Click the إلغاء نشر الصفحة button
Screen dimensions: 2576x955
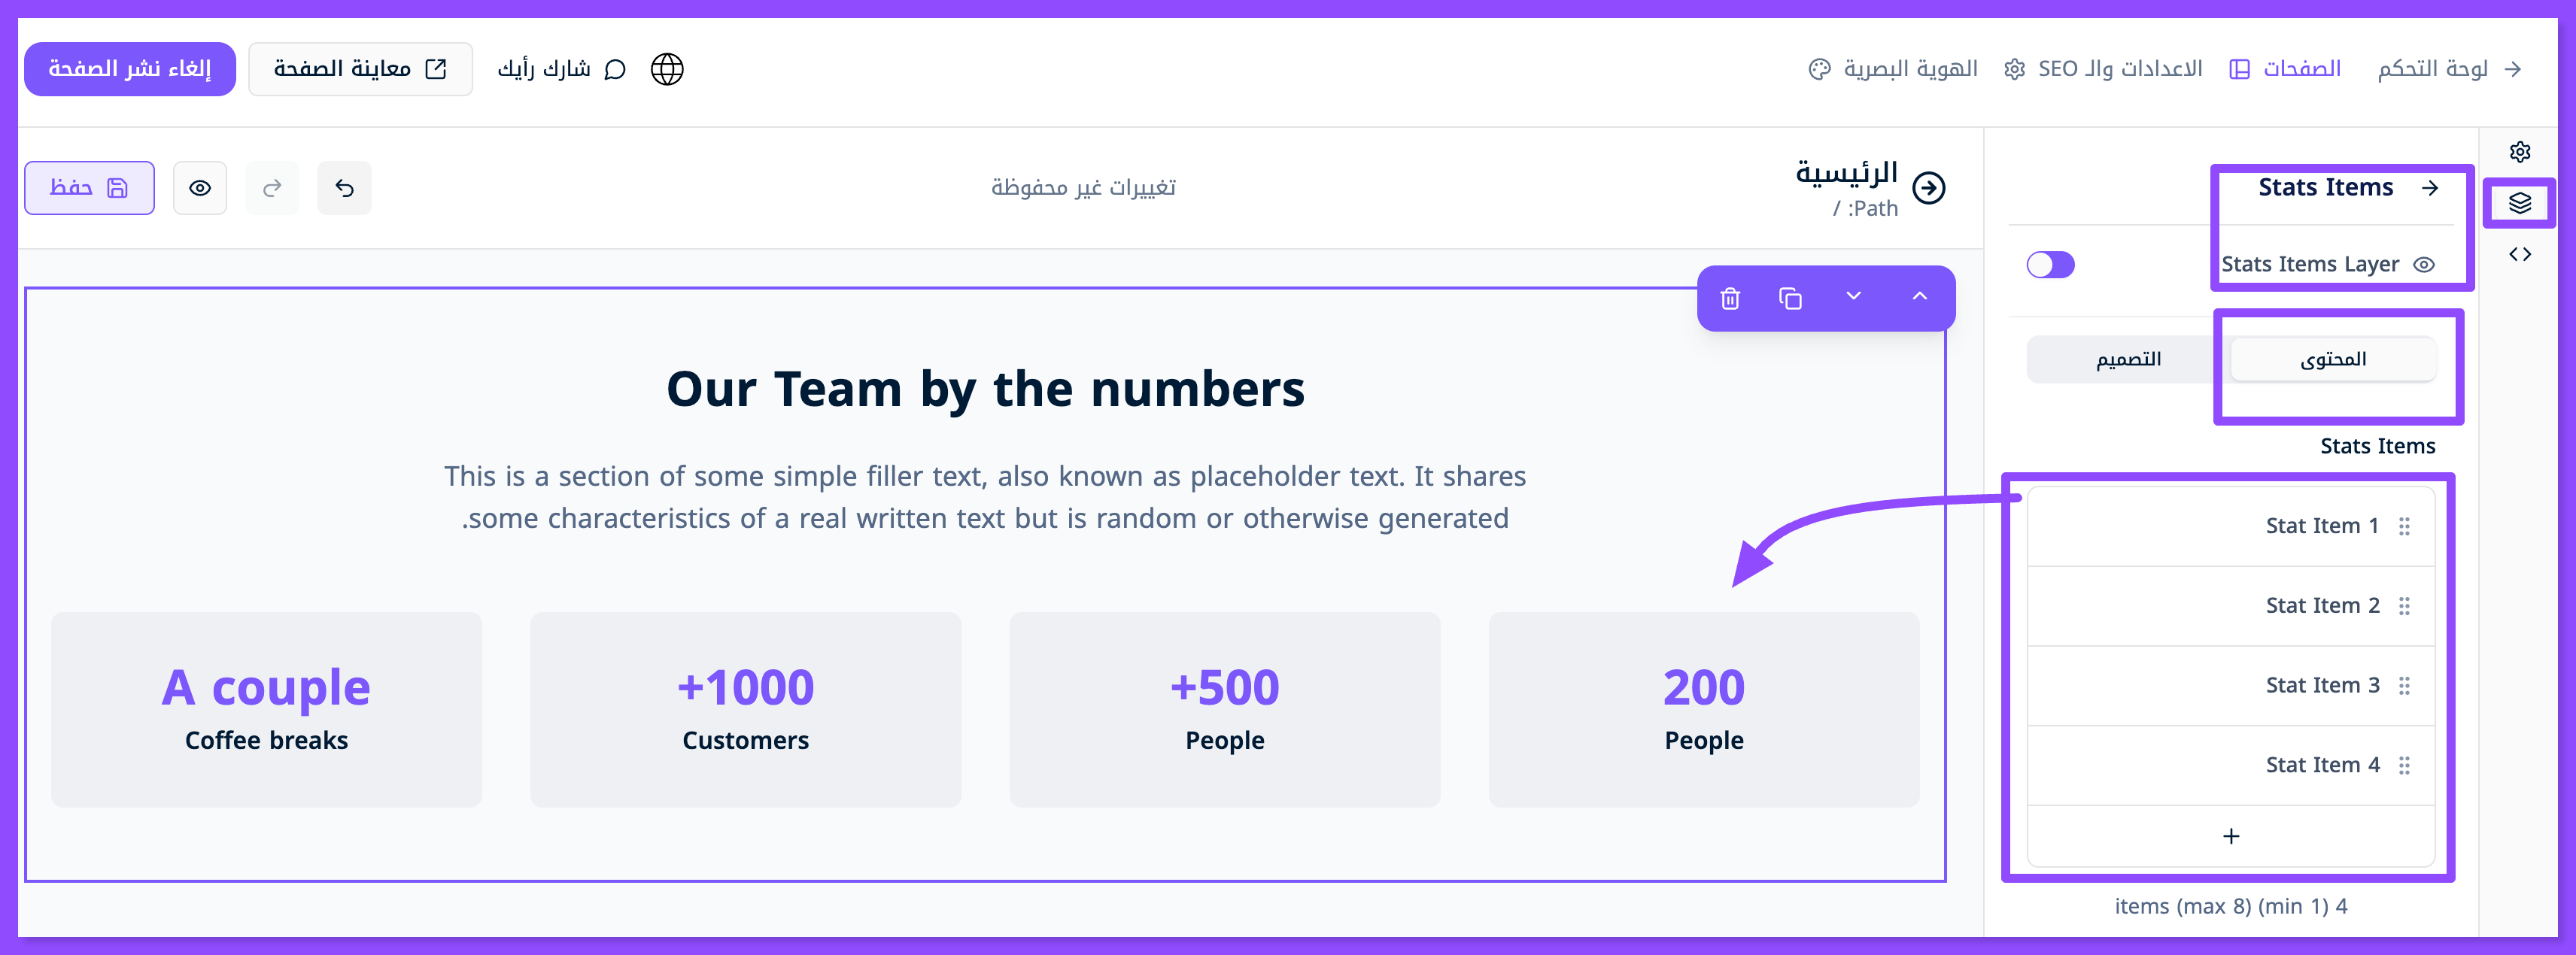(130, 69)
